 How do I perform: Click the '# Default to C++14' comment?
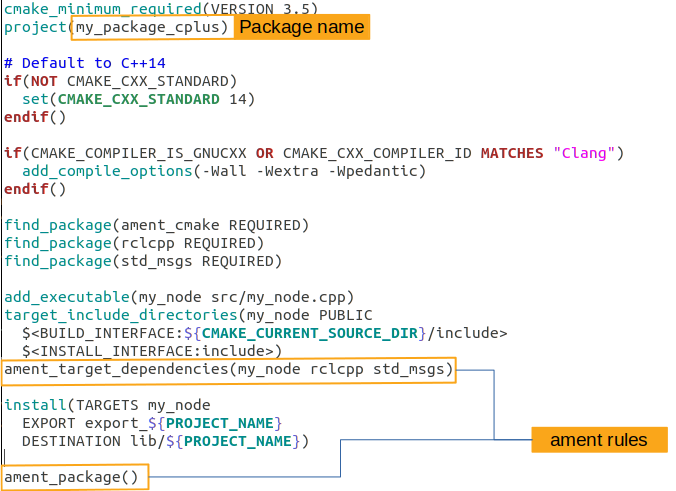pyautogui.click(x=85, y=63)
